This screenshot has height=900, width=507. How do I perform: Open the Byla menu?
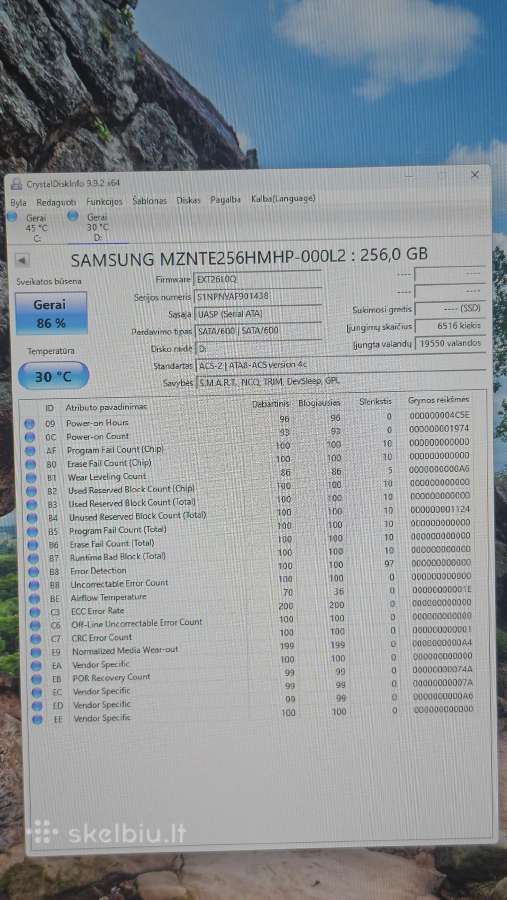(18, 203)
